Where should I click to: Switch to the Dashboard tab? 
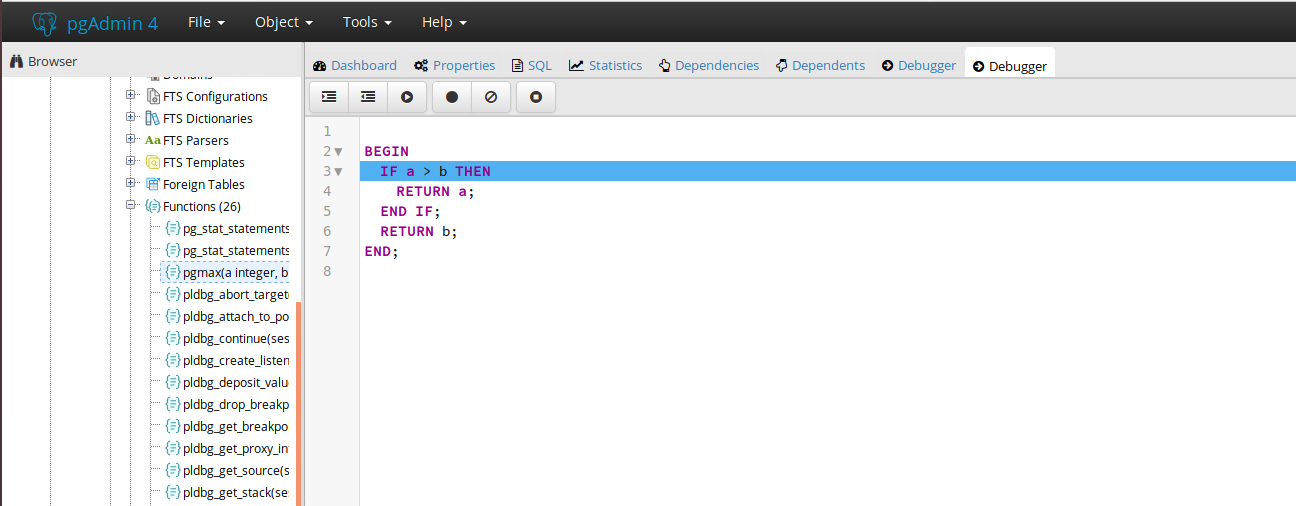pyautogui.click(x=355, y=65)
